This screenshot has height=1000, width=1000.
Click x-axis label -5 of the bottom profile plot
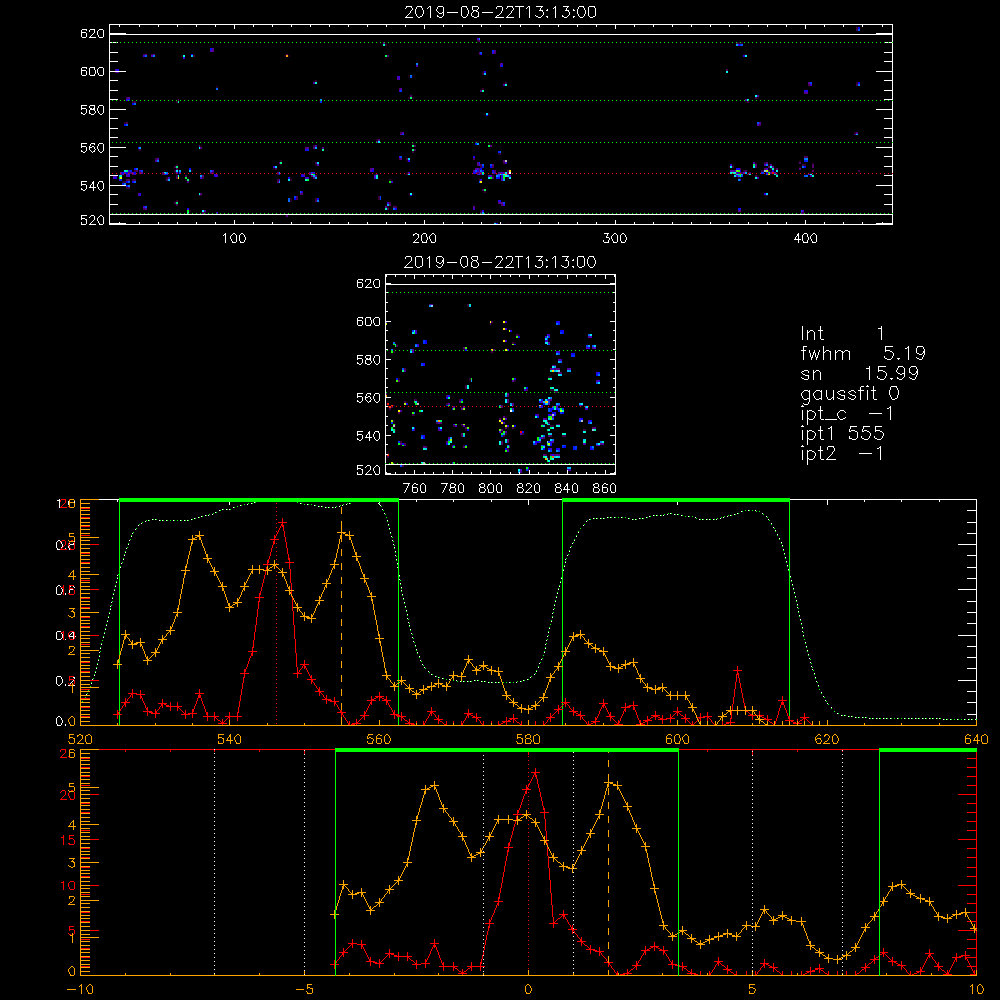304,990
